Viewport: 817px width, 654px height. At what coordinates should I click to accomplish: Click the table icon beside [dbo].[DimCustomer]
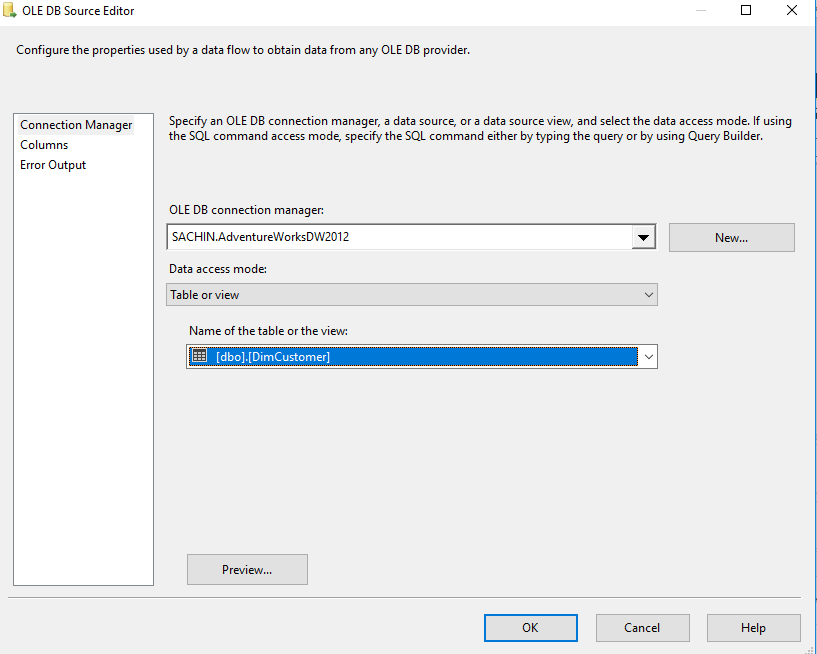click(x=199, y=357)
